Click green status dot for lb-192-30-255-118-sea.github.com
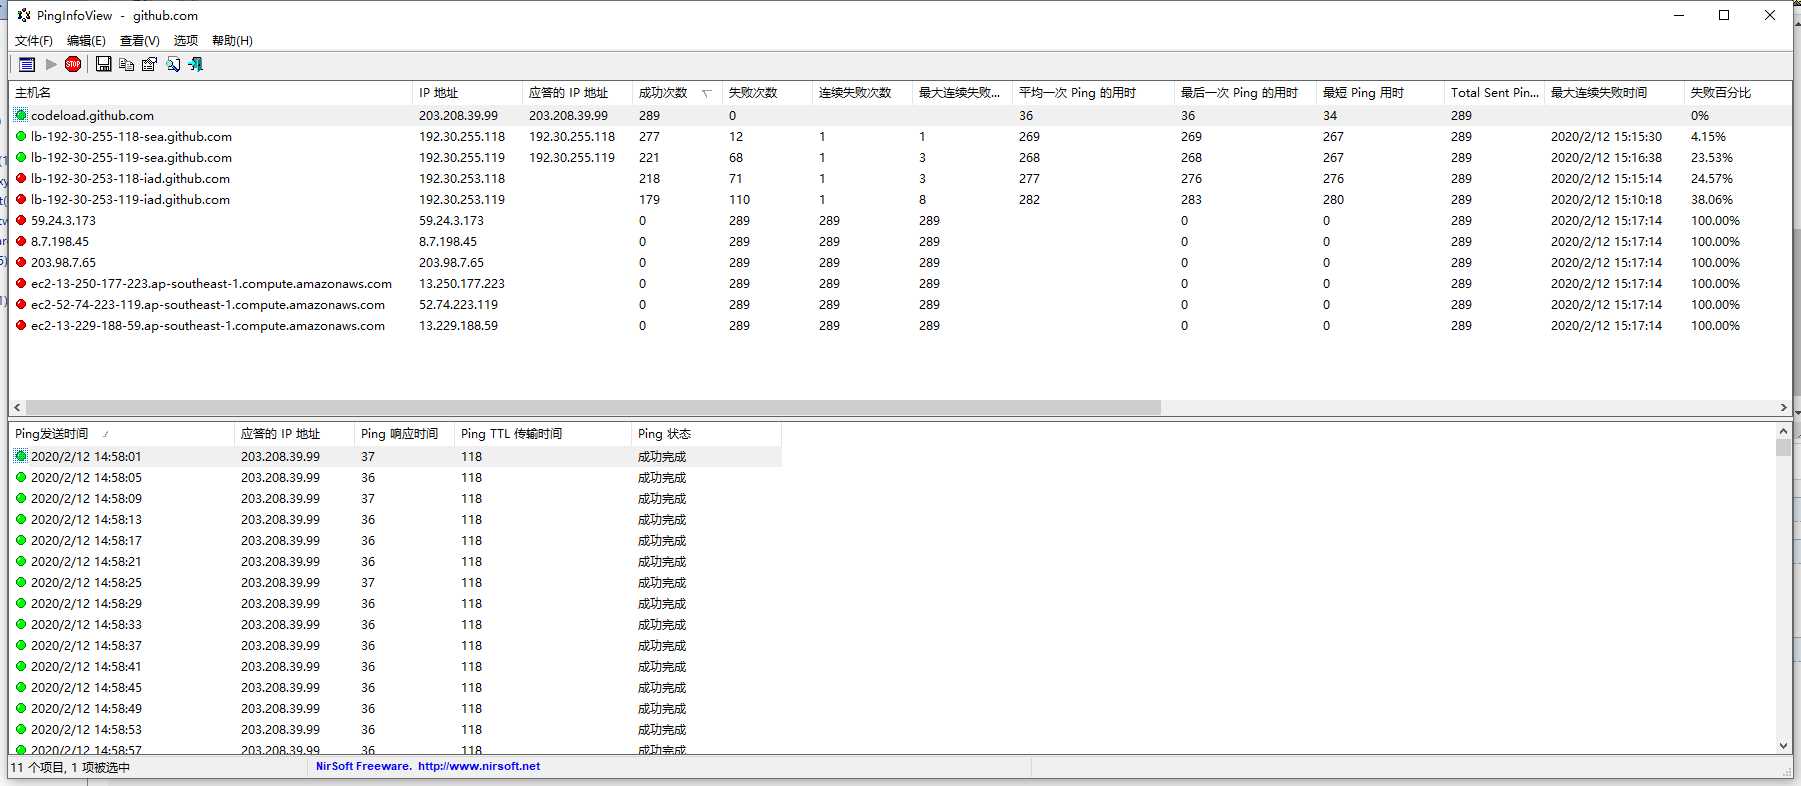 click(21, 136)
